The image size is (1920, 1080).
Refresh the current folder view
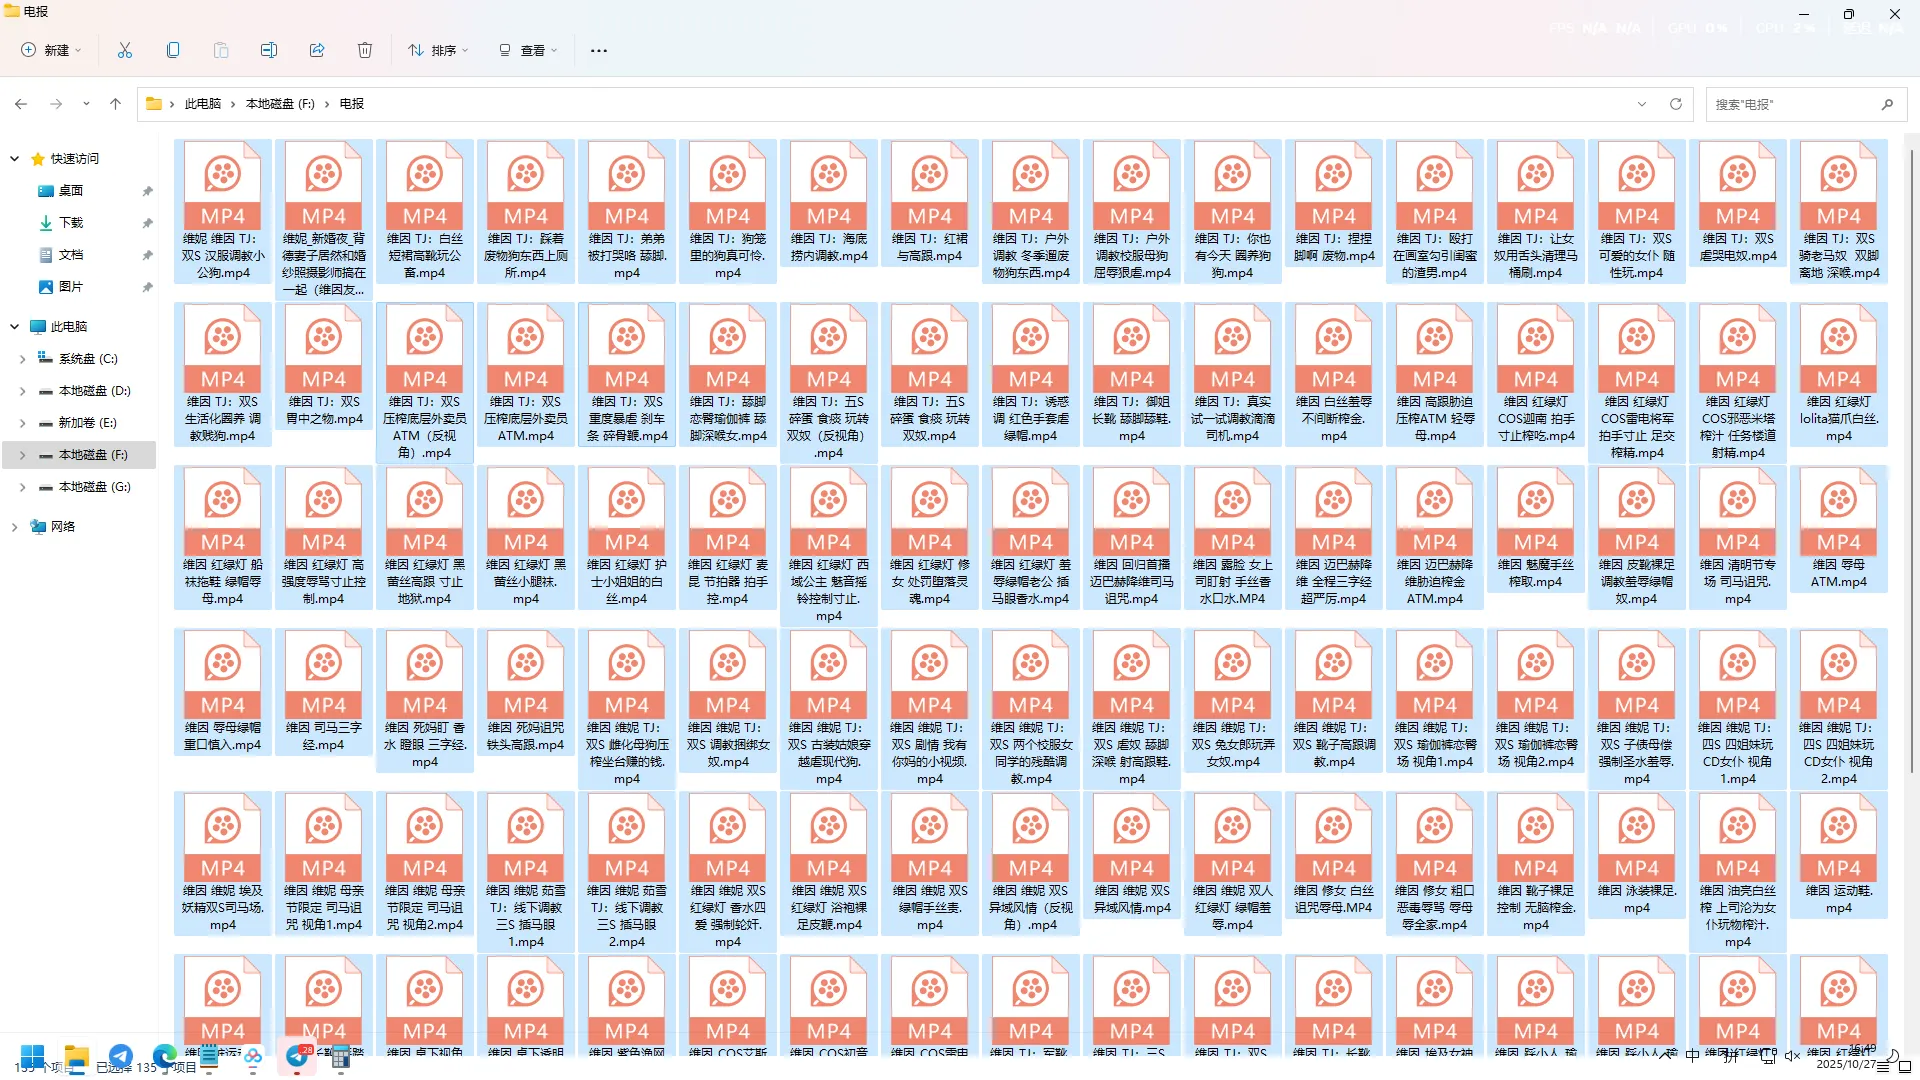1676,104
